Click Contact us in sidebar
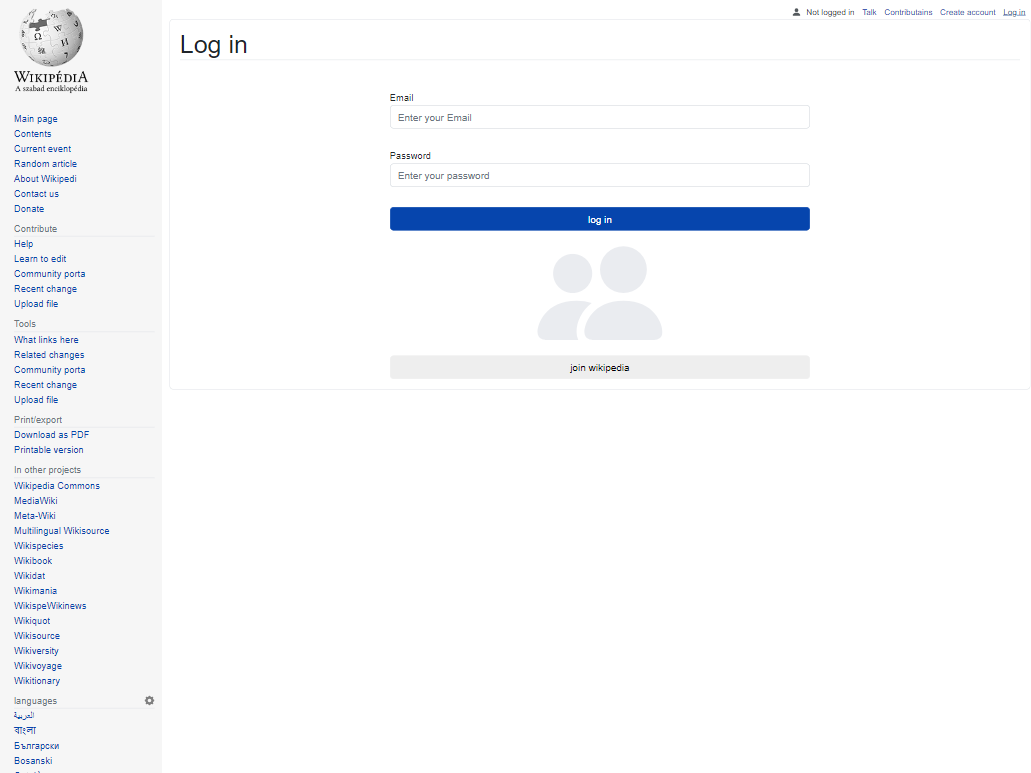This screenshot has height=773, width=1031. click(36, 194)
